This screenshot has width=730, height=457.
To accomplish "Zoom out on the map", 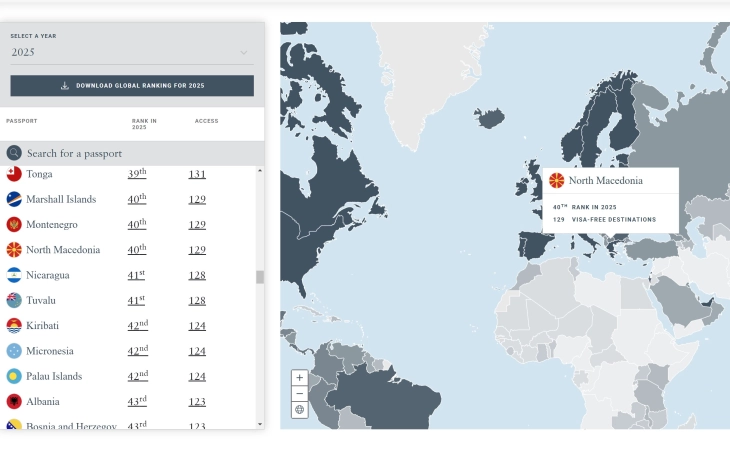I will coord(299,394).
